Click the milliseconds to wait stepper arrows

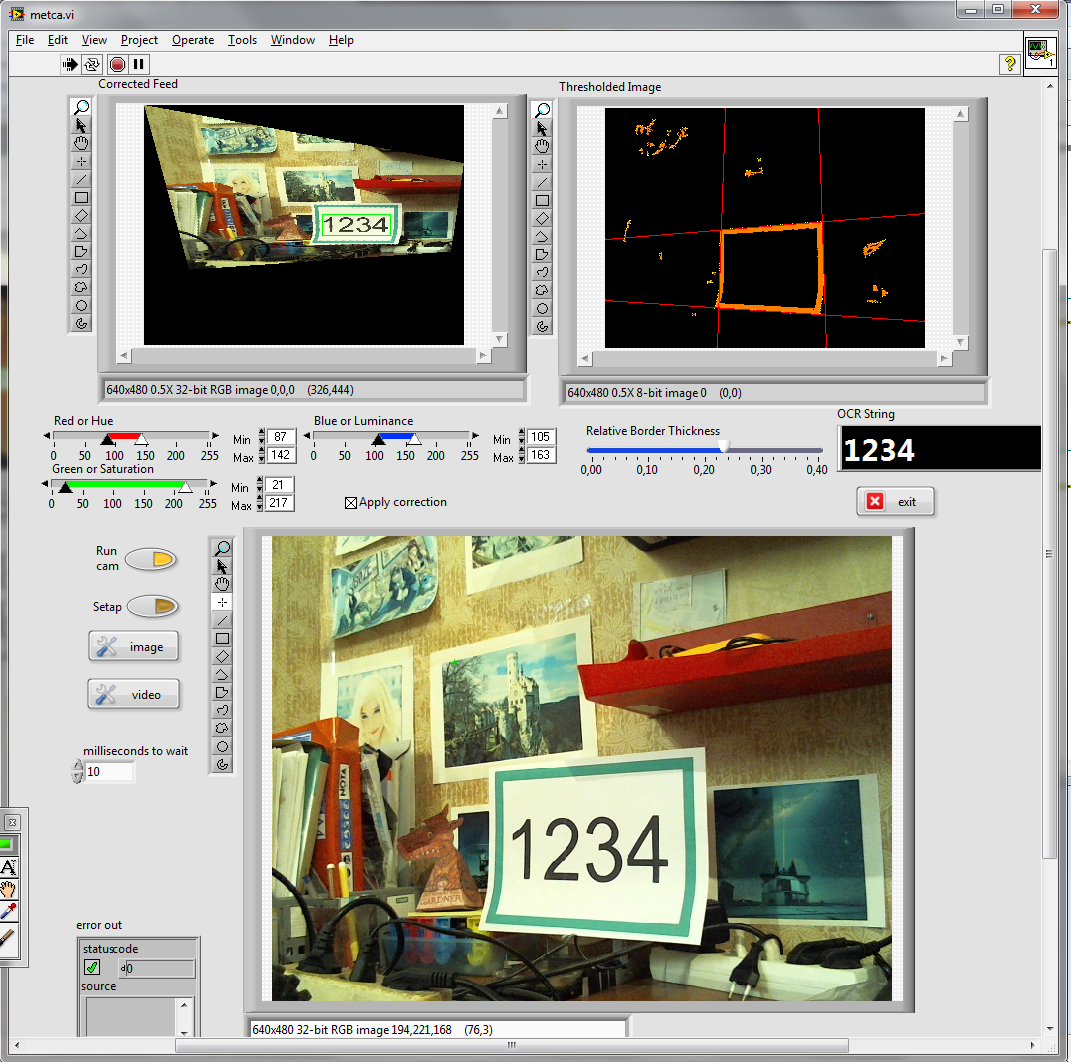79,772
